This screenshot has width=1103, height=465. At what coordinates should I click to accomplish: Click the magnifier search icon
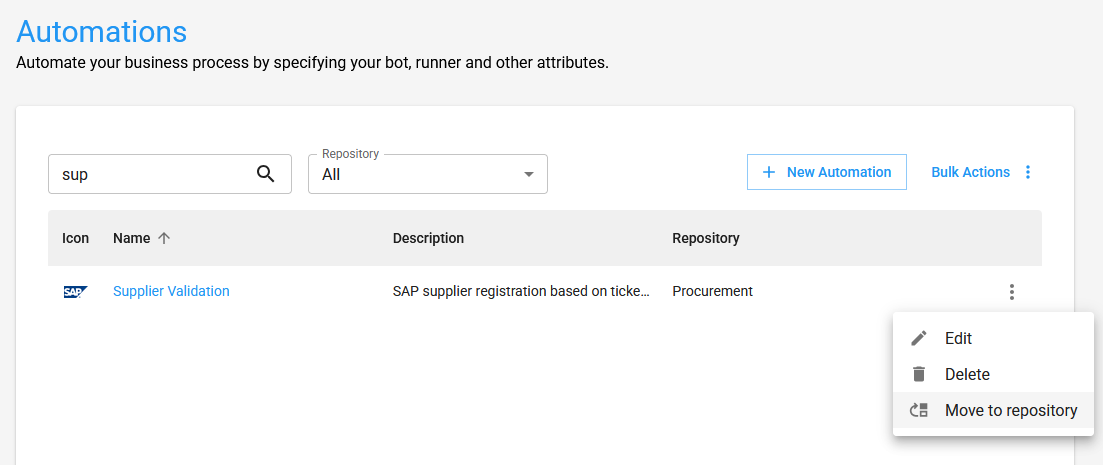265,174
